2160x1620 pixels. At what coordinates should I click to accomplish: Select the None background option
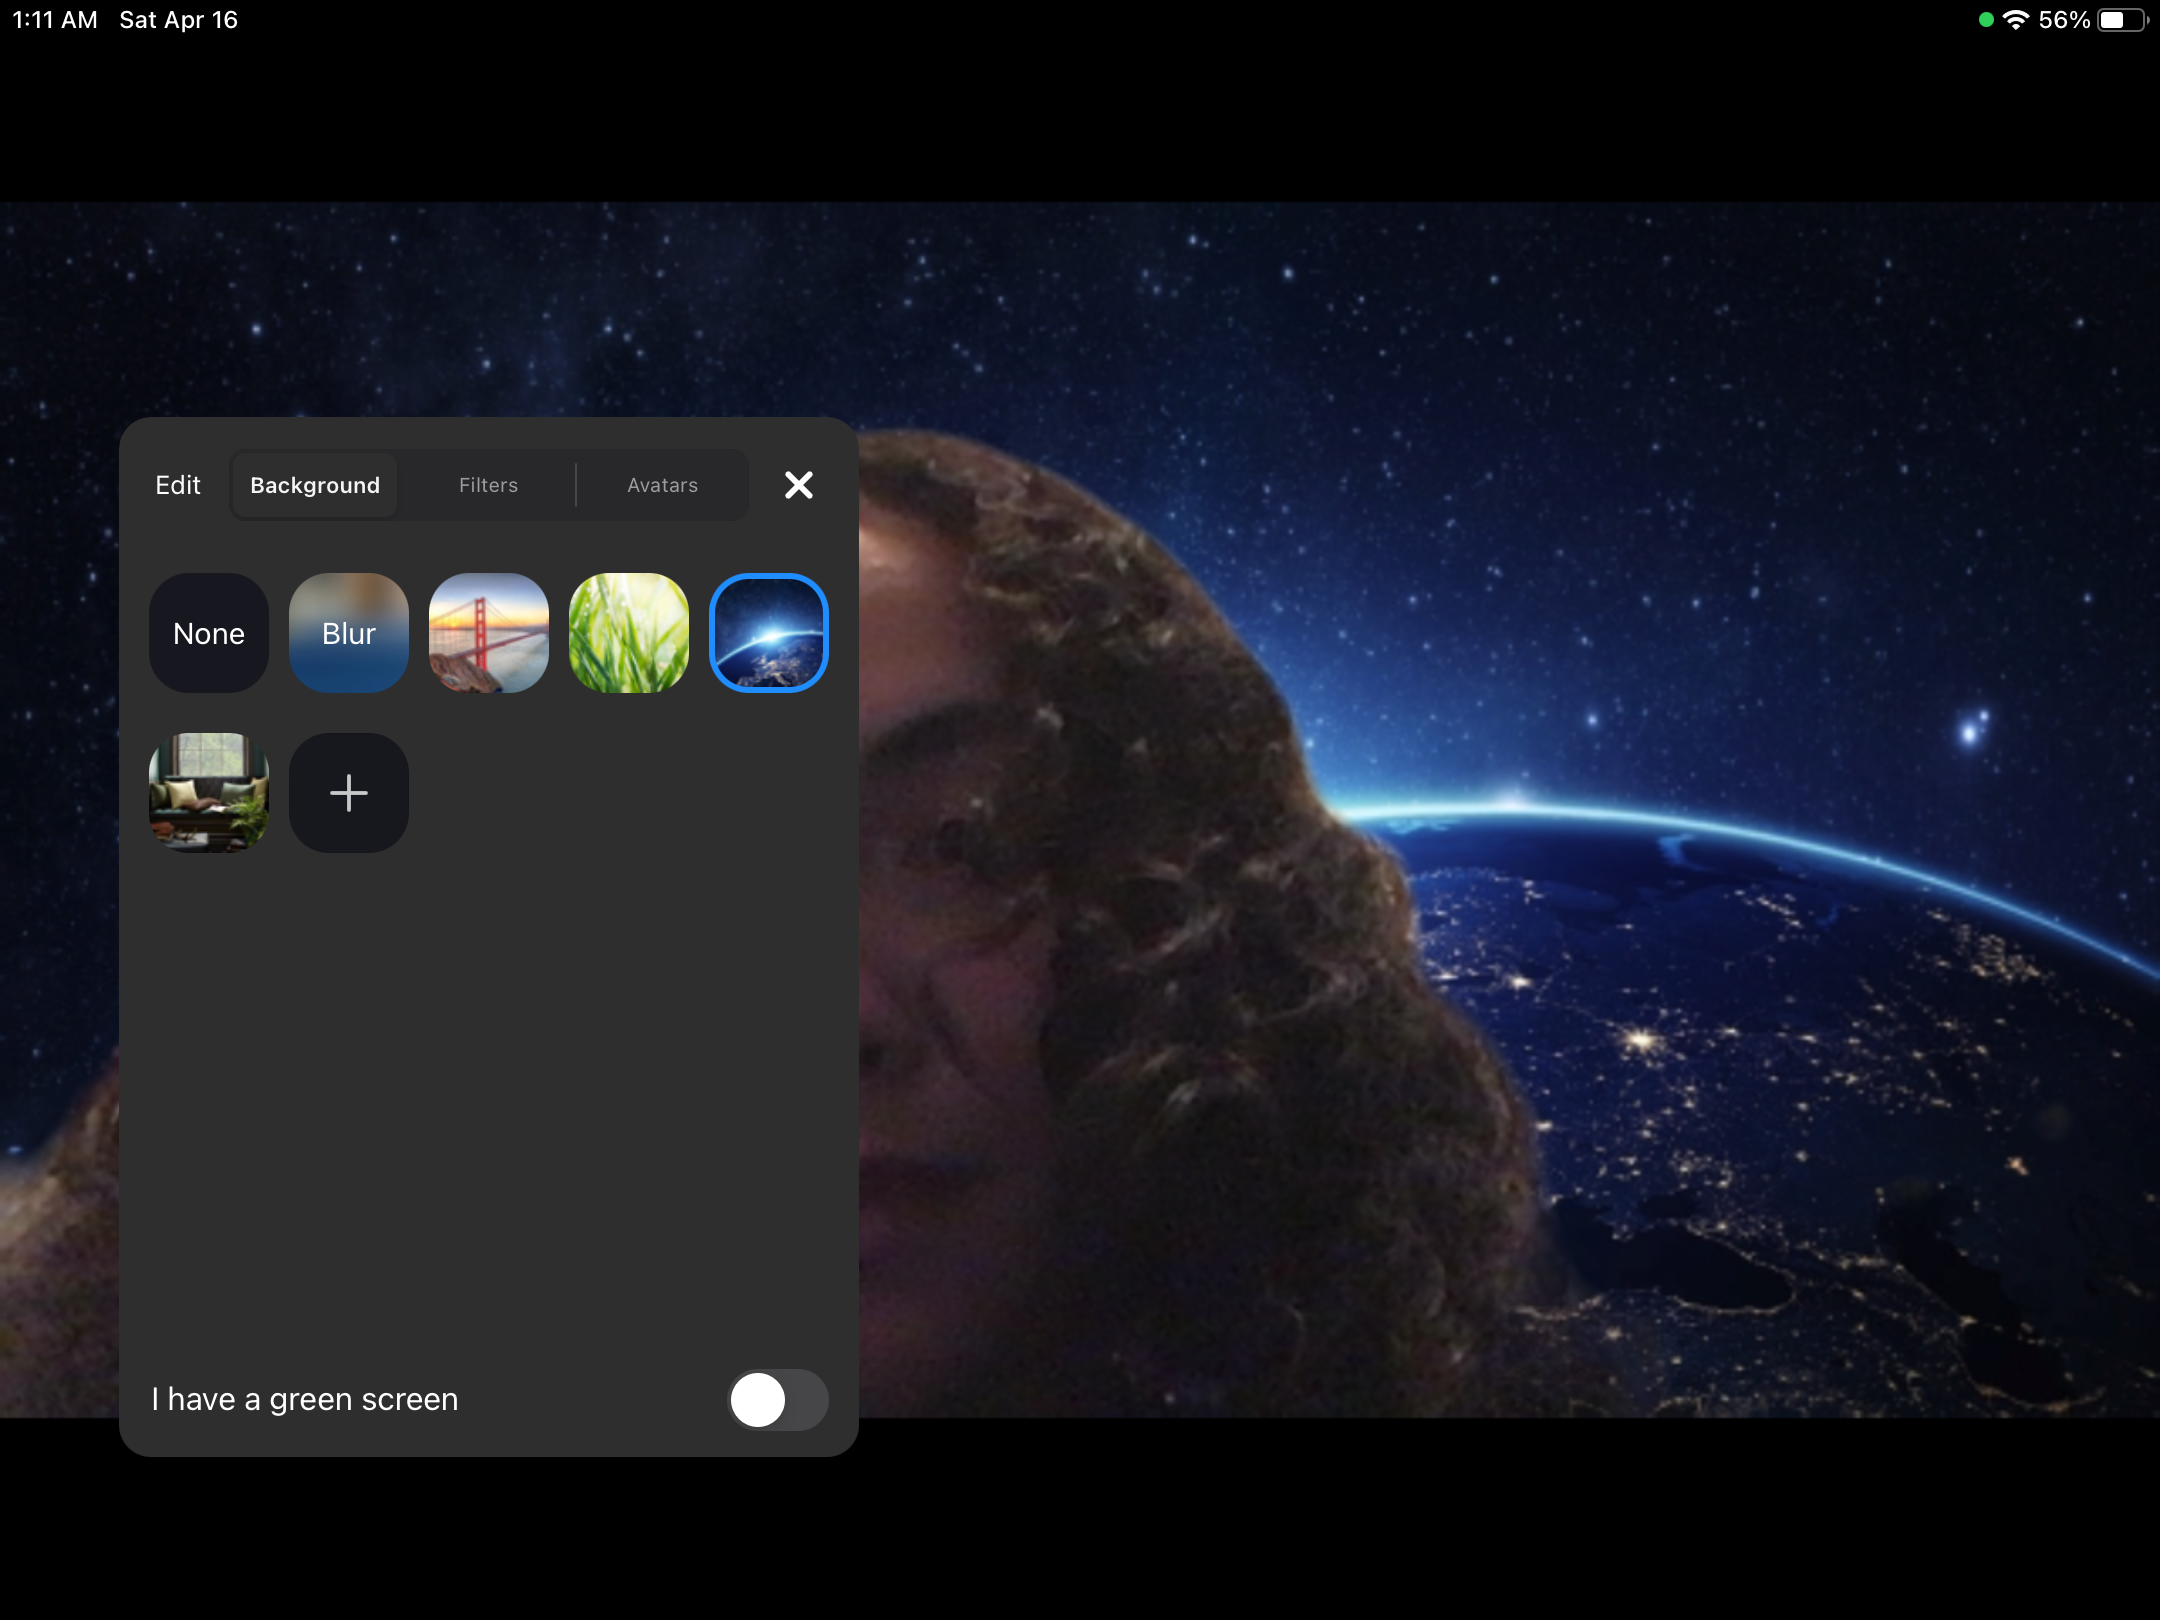click(x=208, y=633)
